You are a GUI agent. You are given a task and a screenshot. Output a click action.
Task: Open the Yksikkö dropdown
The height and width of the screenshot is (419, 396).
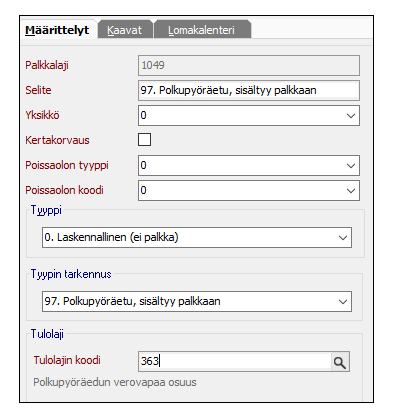(x=249, y=115)
